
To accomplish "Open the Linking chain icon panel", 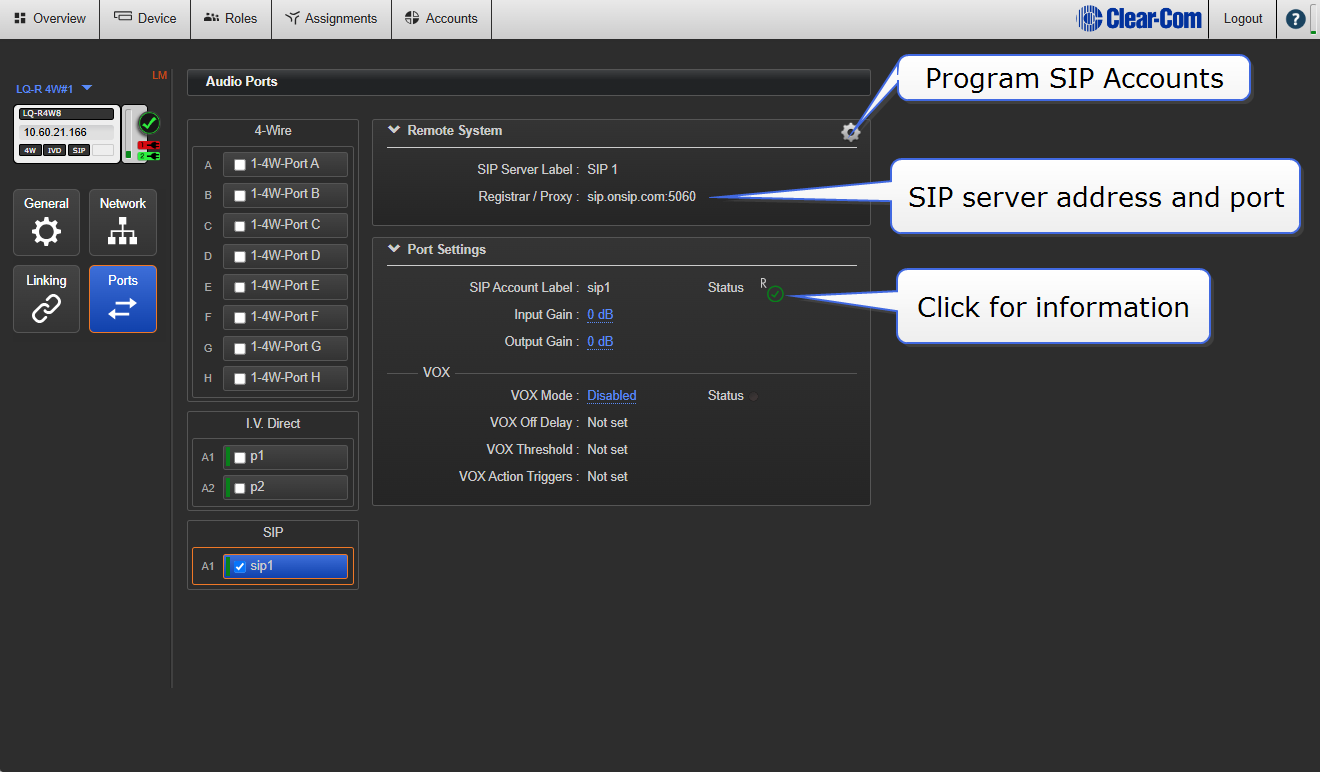I will point(46,299).
